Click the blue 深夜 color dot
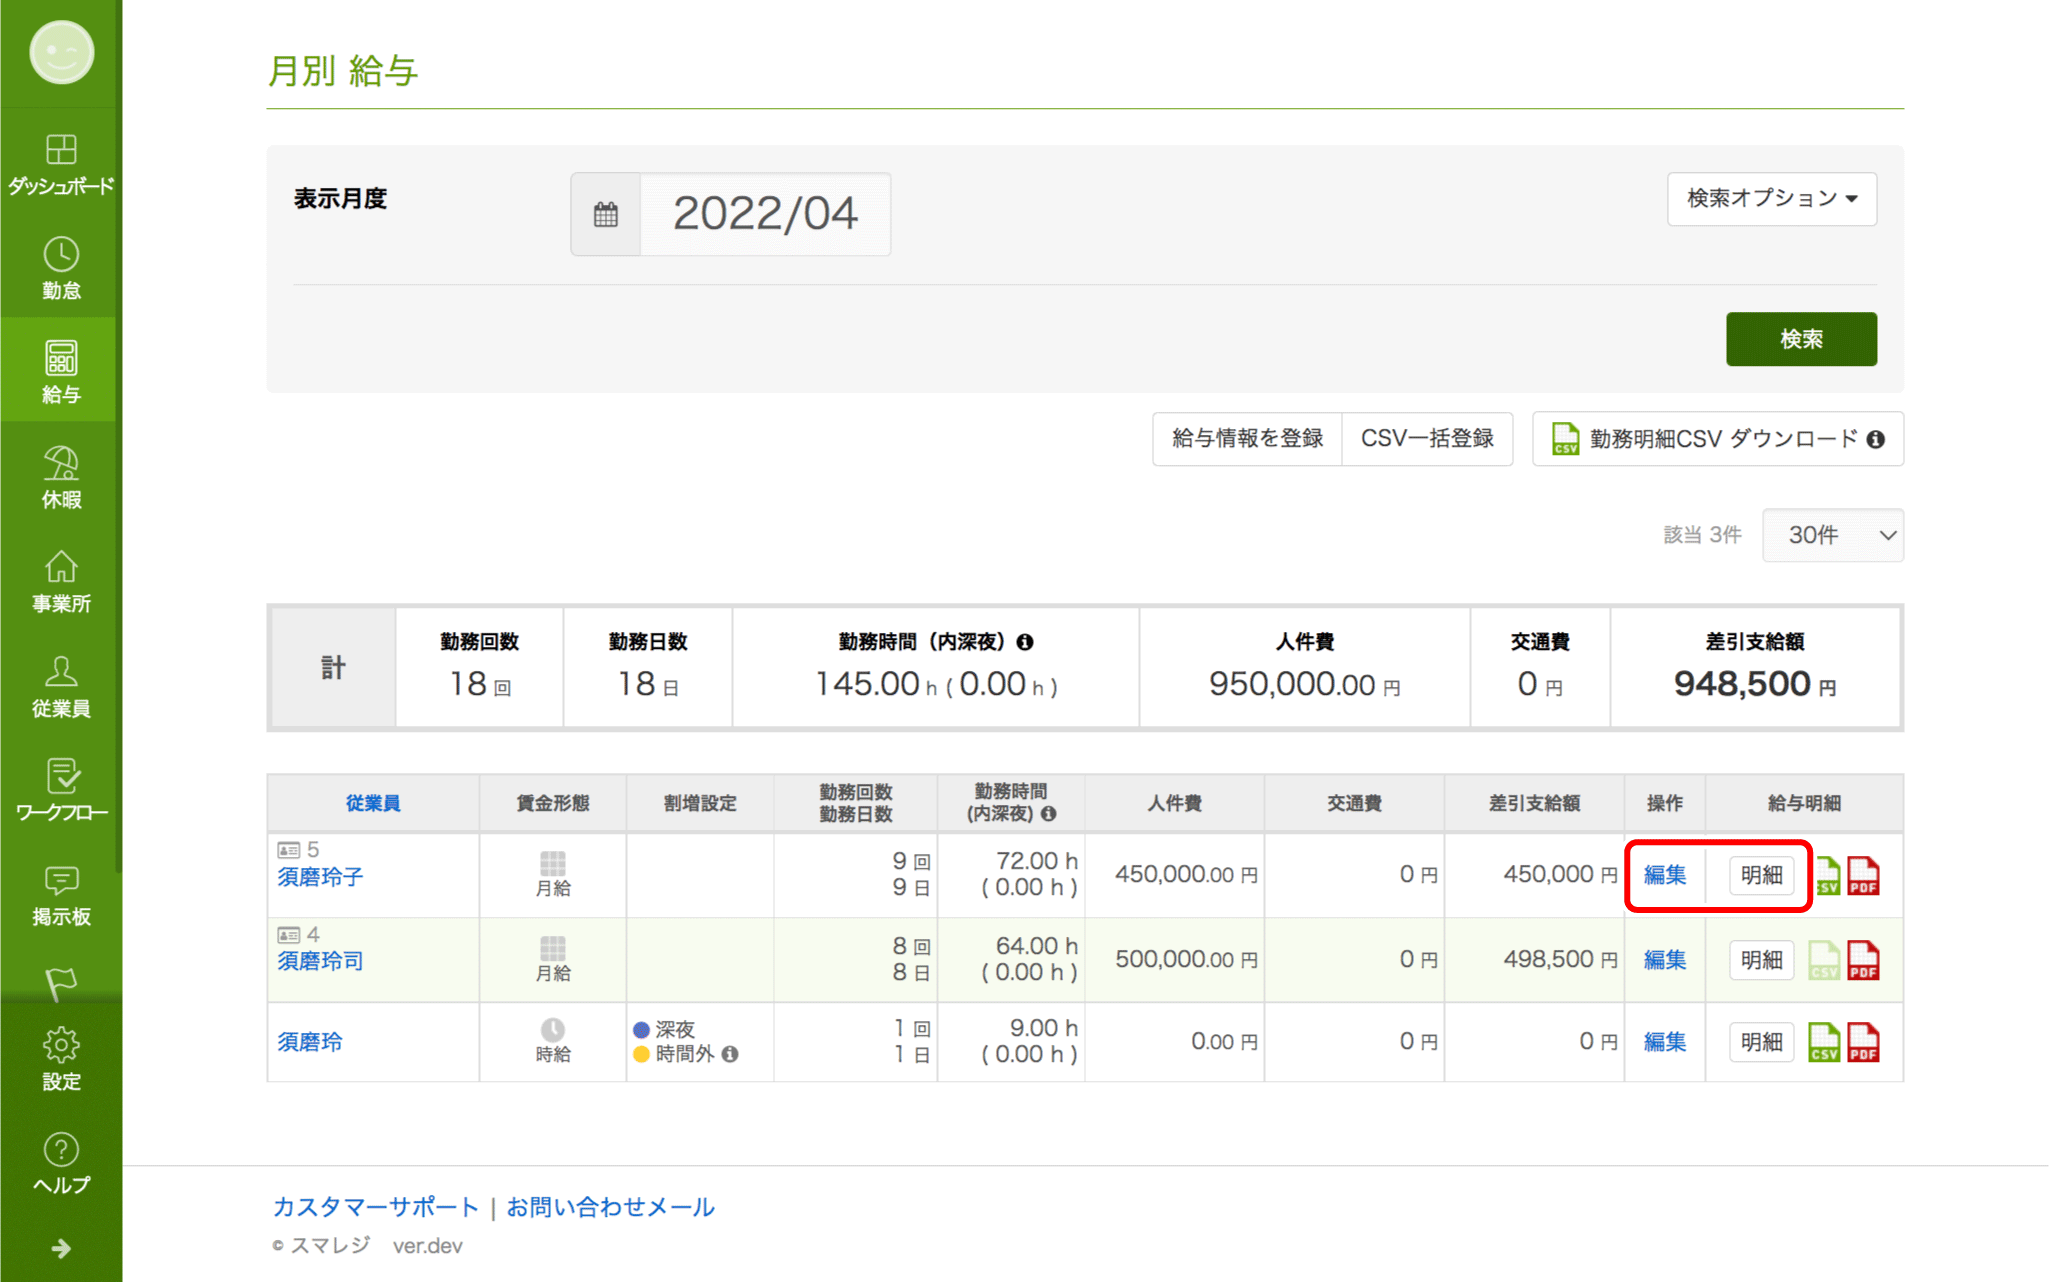Screen dimensions: 2049x1282 pyautogui.click(x=641, y=1029)
